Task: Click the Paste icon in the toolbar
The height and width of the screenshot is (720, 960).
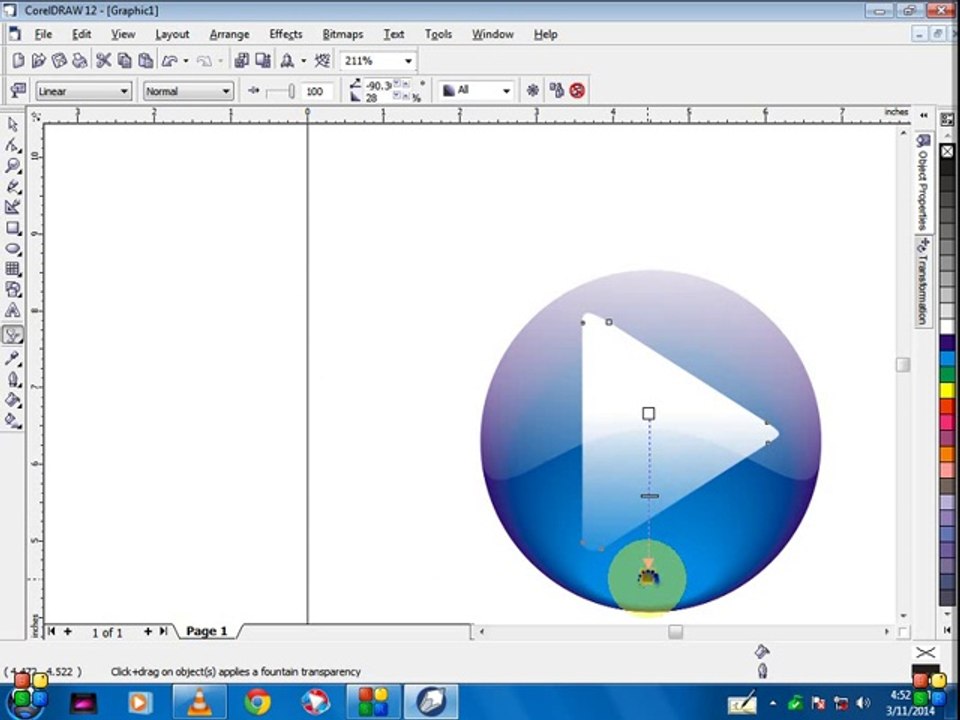Action: [145, 60]
